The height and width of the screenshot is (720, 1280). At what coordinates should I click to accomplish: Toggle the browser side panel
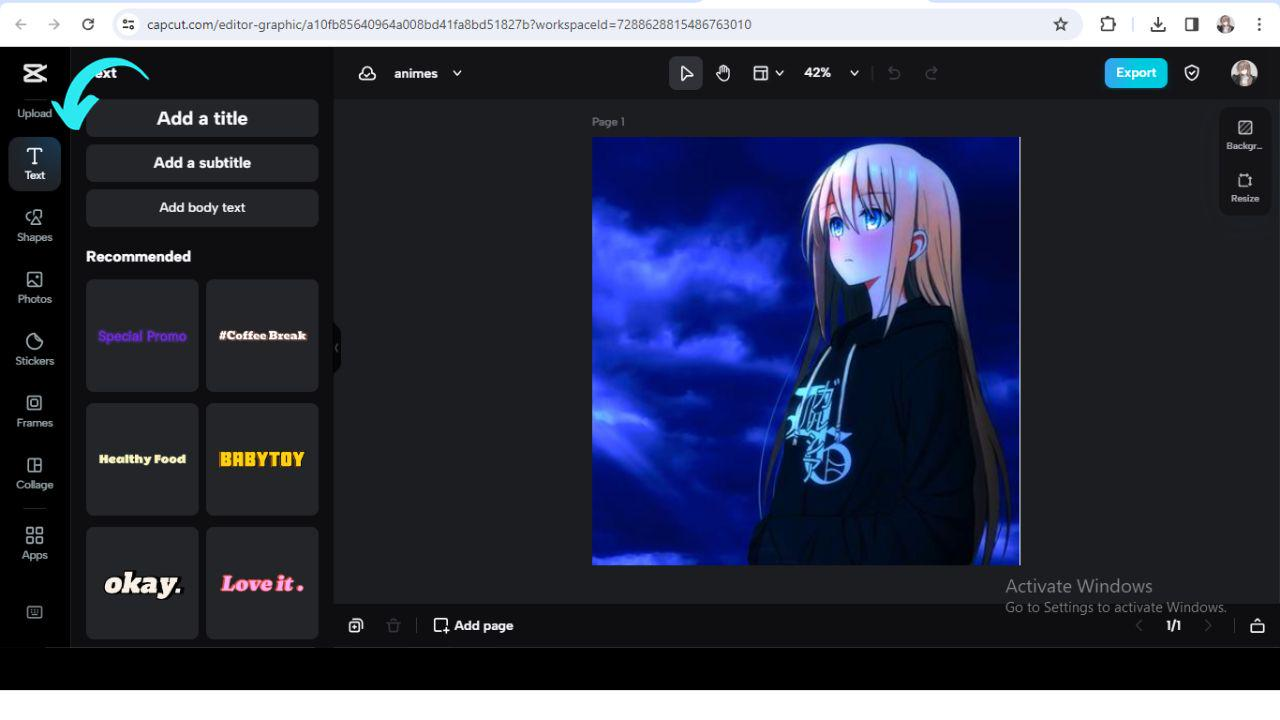[x=1192, y=24]
